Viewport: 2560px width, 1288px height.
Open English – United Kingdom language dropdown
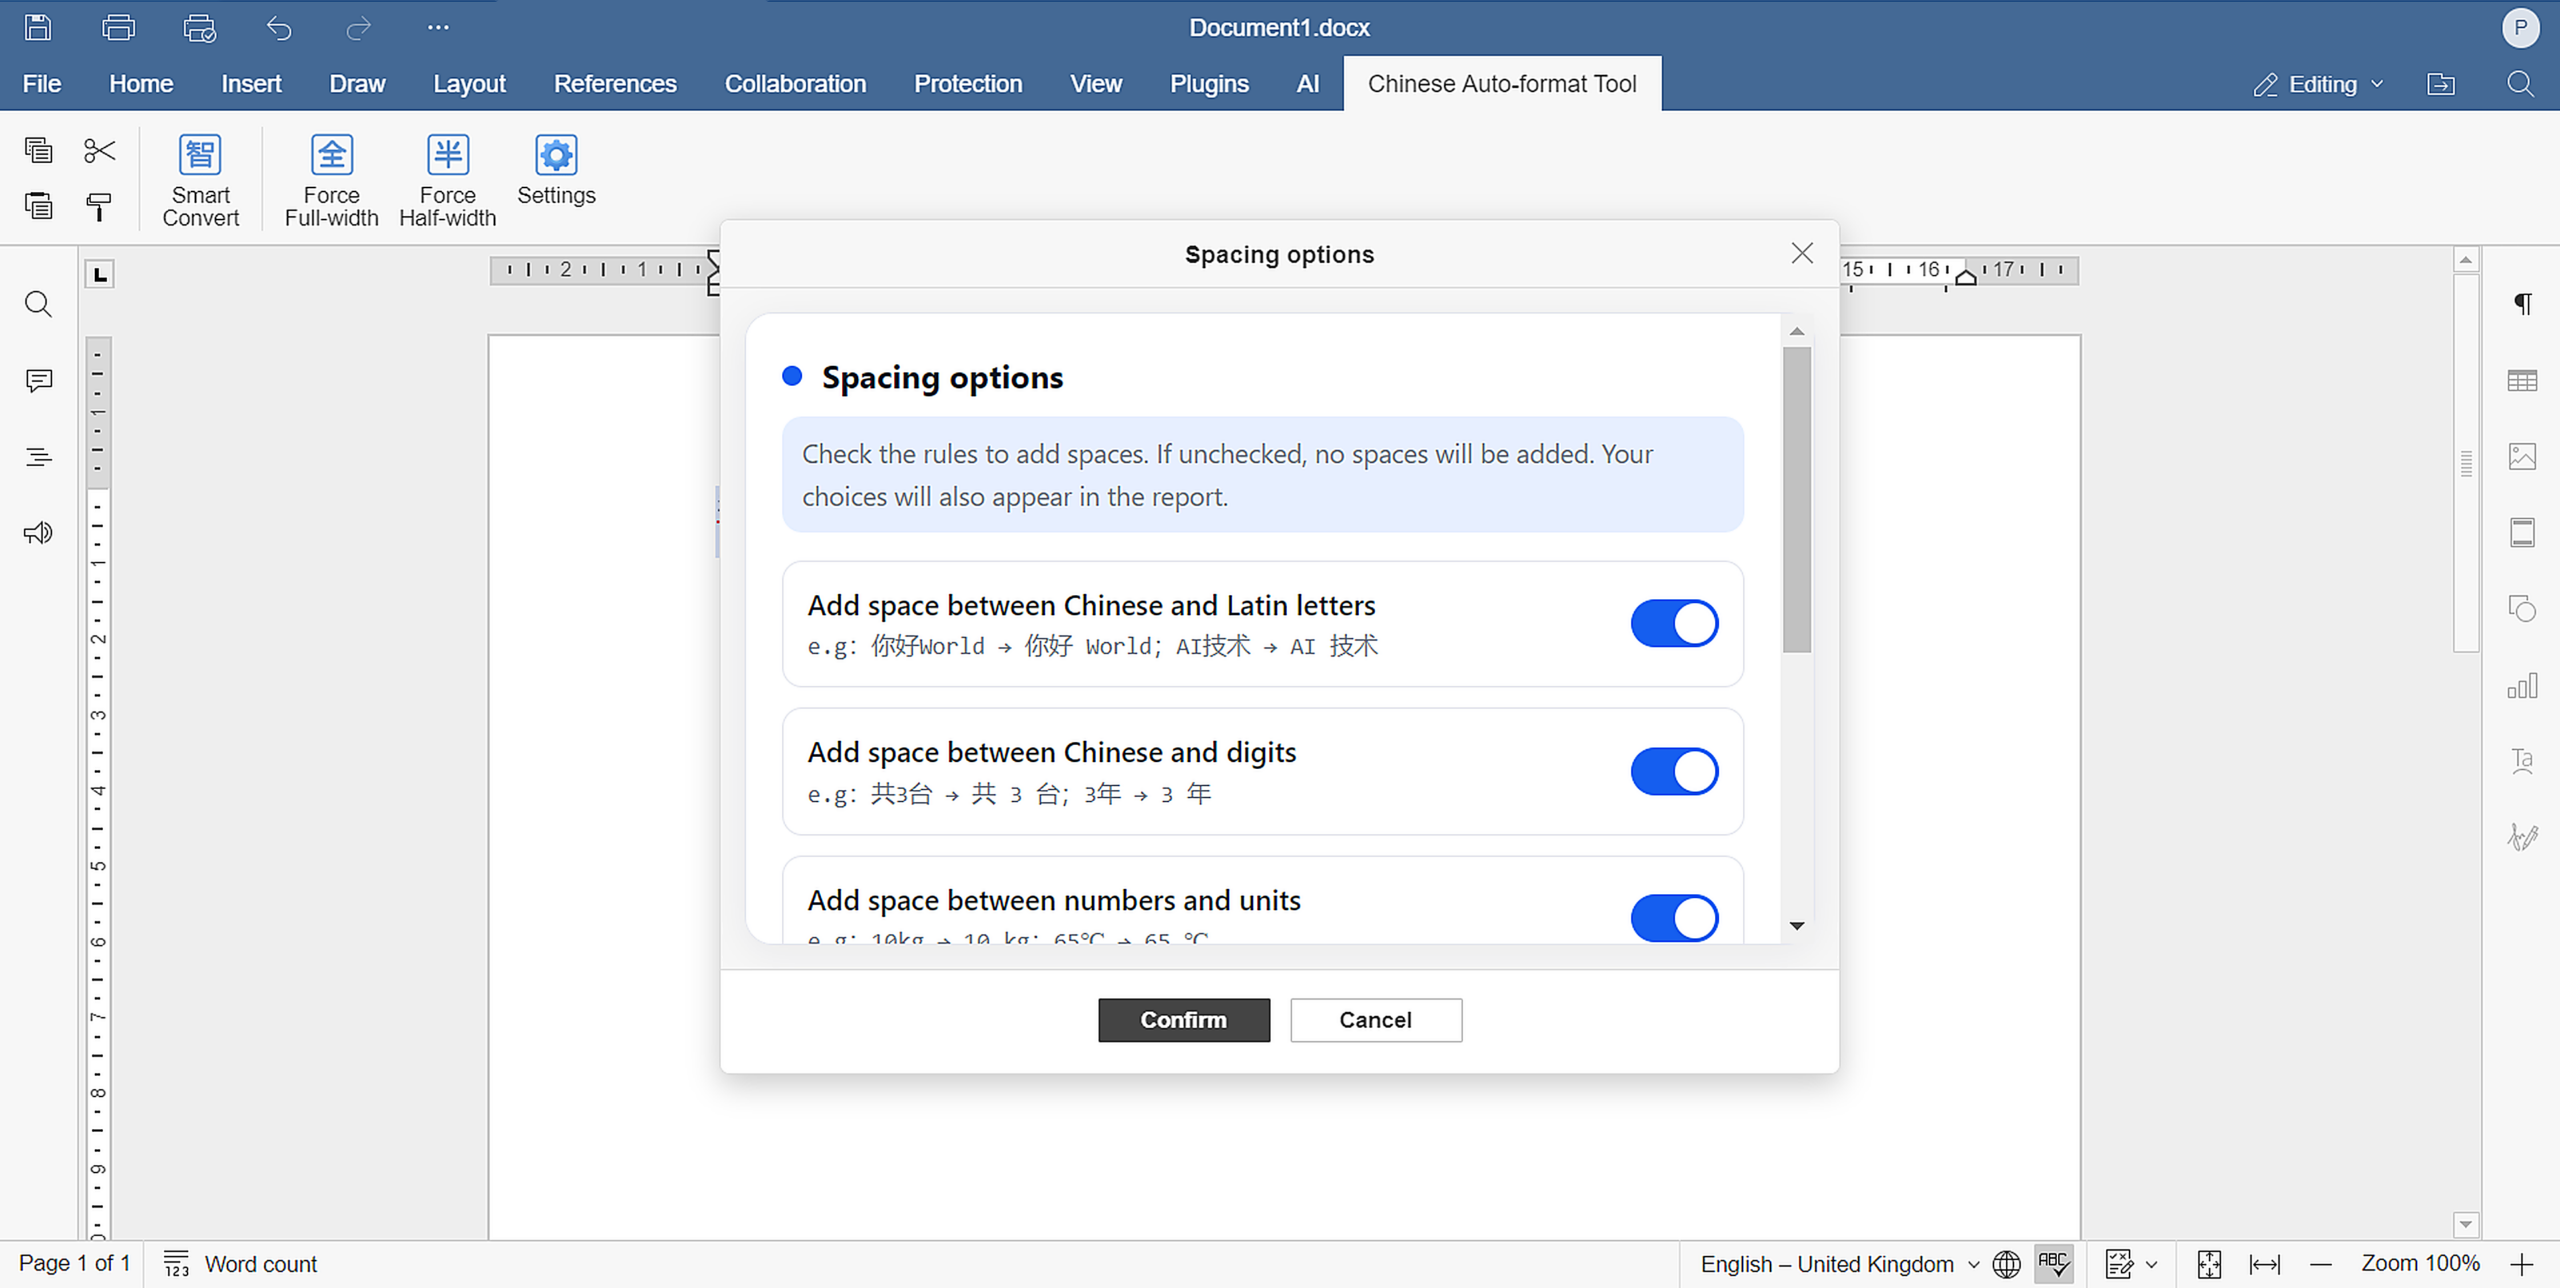tap(1839, 1264)
